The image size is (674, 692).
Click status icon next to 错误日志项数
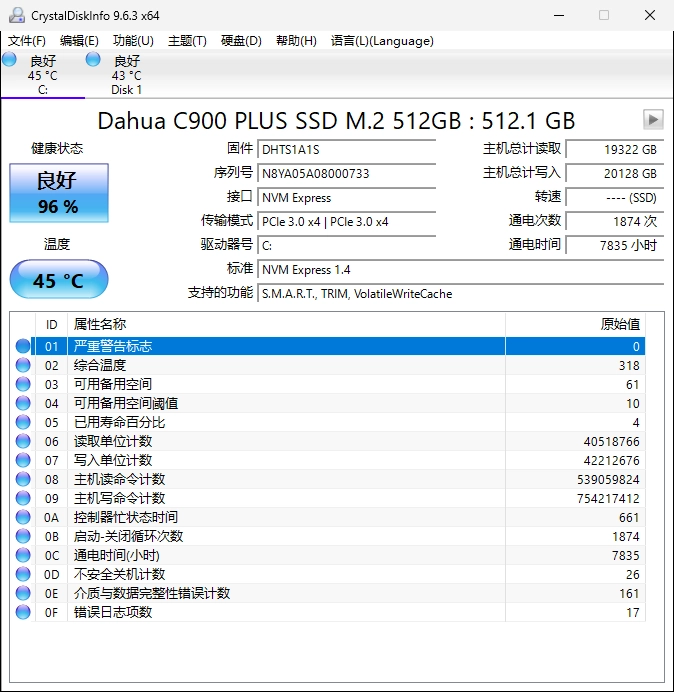coord(23,612)
